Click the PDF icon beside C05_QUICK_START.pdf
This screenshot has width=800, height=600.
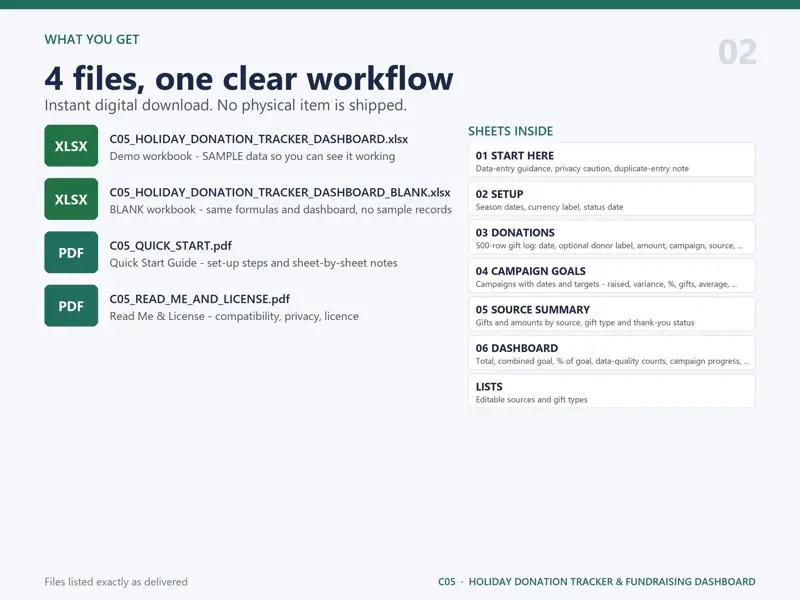coord(71,253)
